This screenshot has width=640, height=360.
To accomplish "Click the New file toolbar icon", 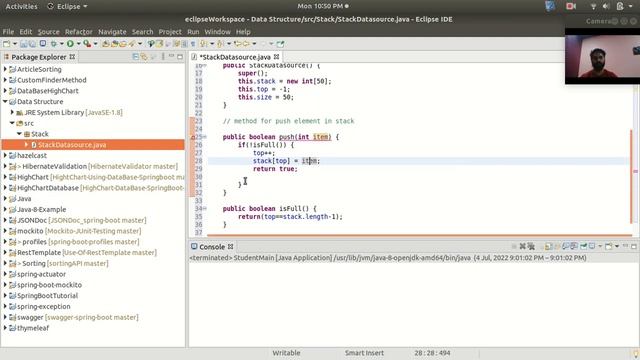I will tap(6, 44).
